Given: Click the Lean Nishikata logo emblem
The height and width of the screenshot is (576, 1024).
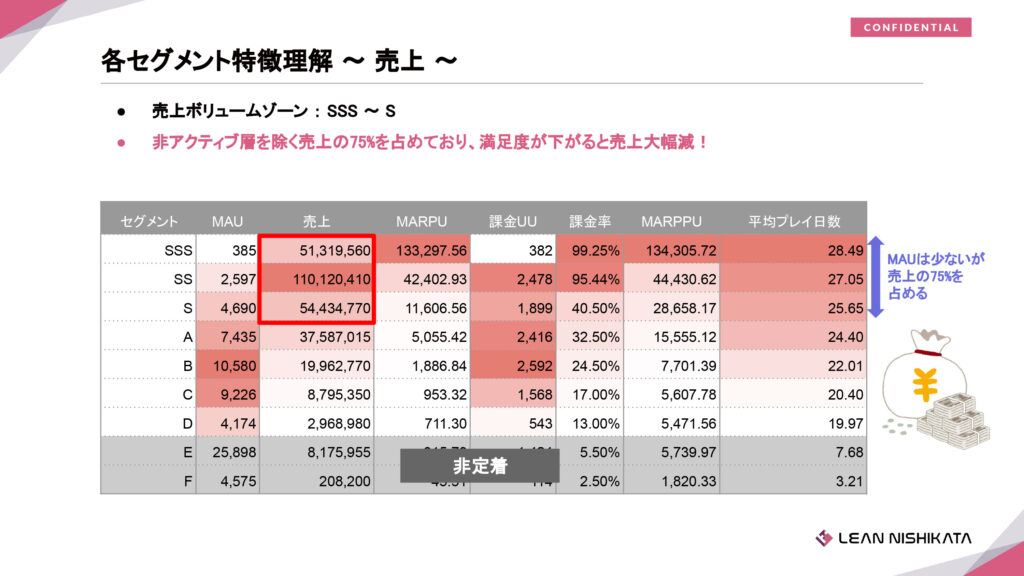Looking at the screenshot, I should click(824, 538).
